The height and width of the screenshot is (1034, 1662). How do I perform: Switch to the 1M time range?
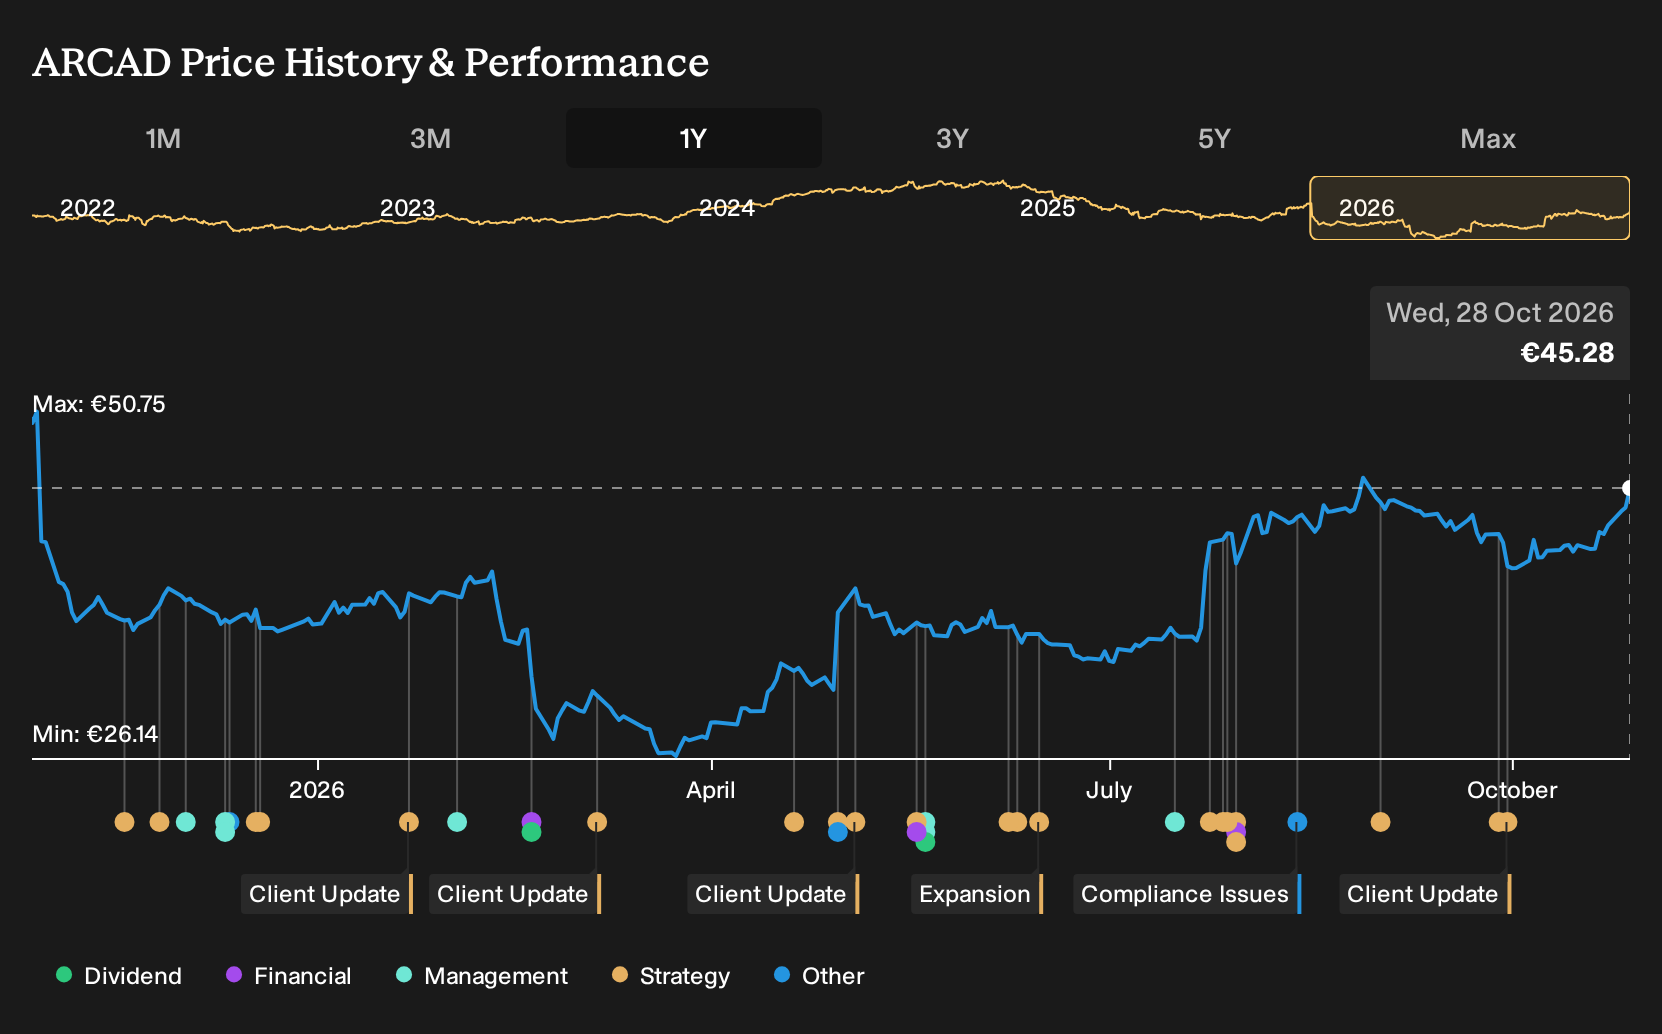coord(163,139)
